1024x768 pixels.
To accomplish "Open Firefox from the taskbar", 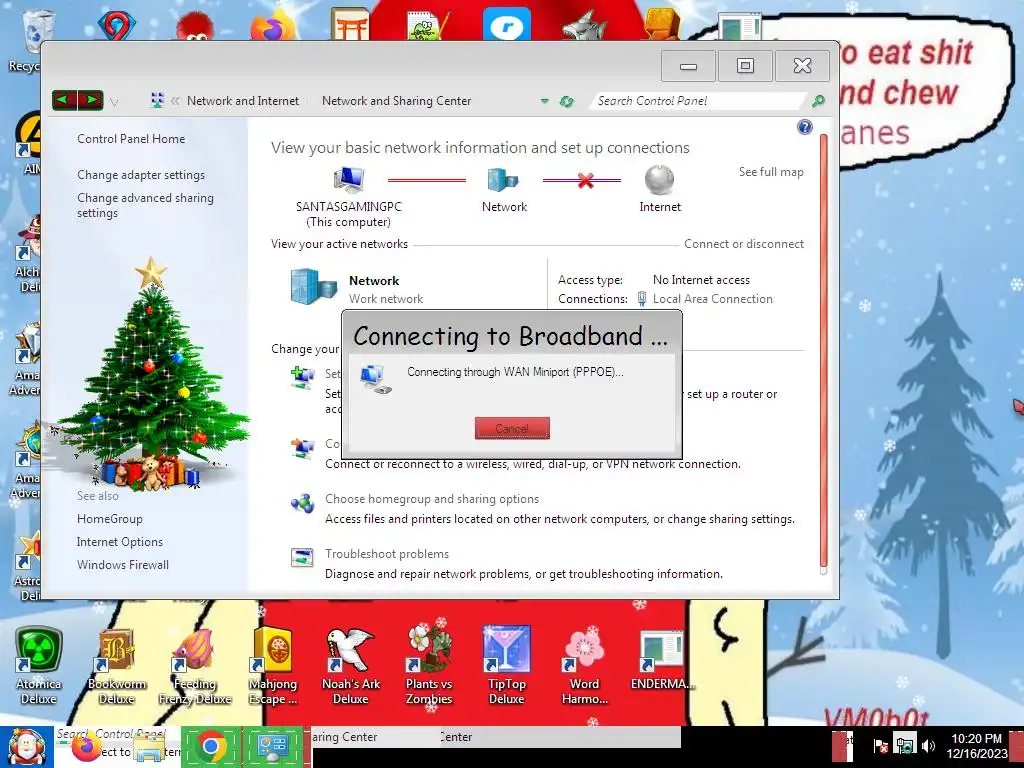I will (x=86, y=748).
